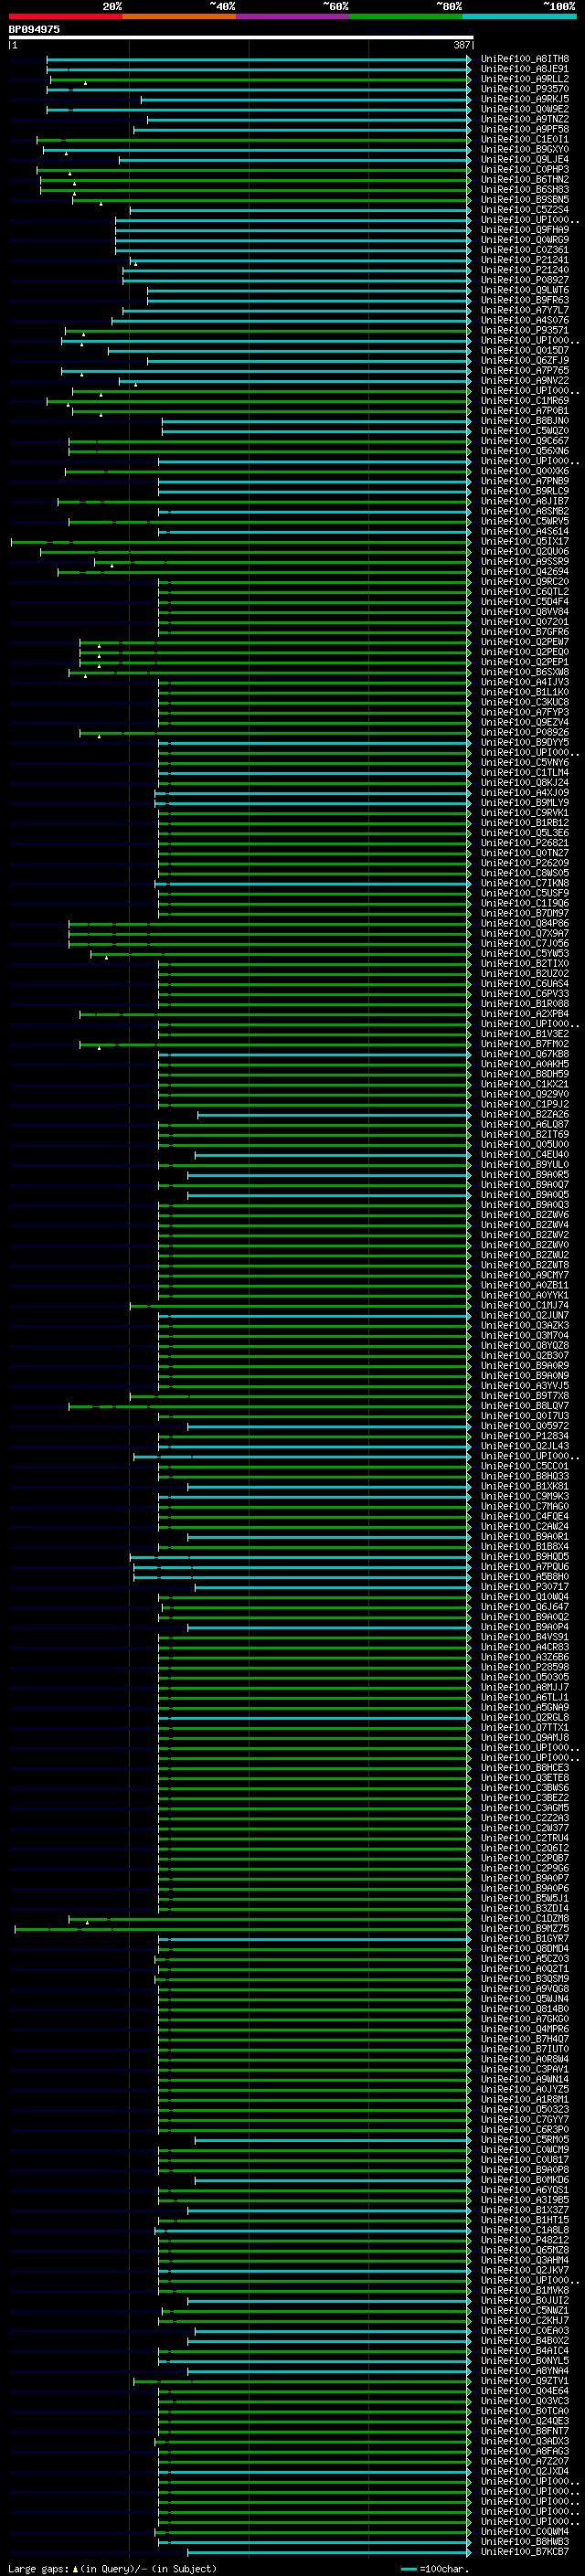The width and height of the screenshot is (585, 2576).
Task: Click hit label UniRef100_Q9LJE4
Action: (x=524, y=159)
